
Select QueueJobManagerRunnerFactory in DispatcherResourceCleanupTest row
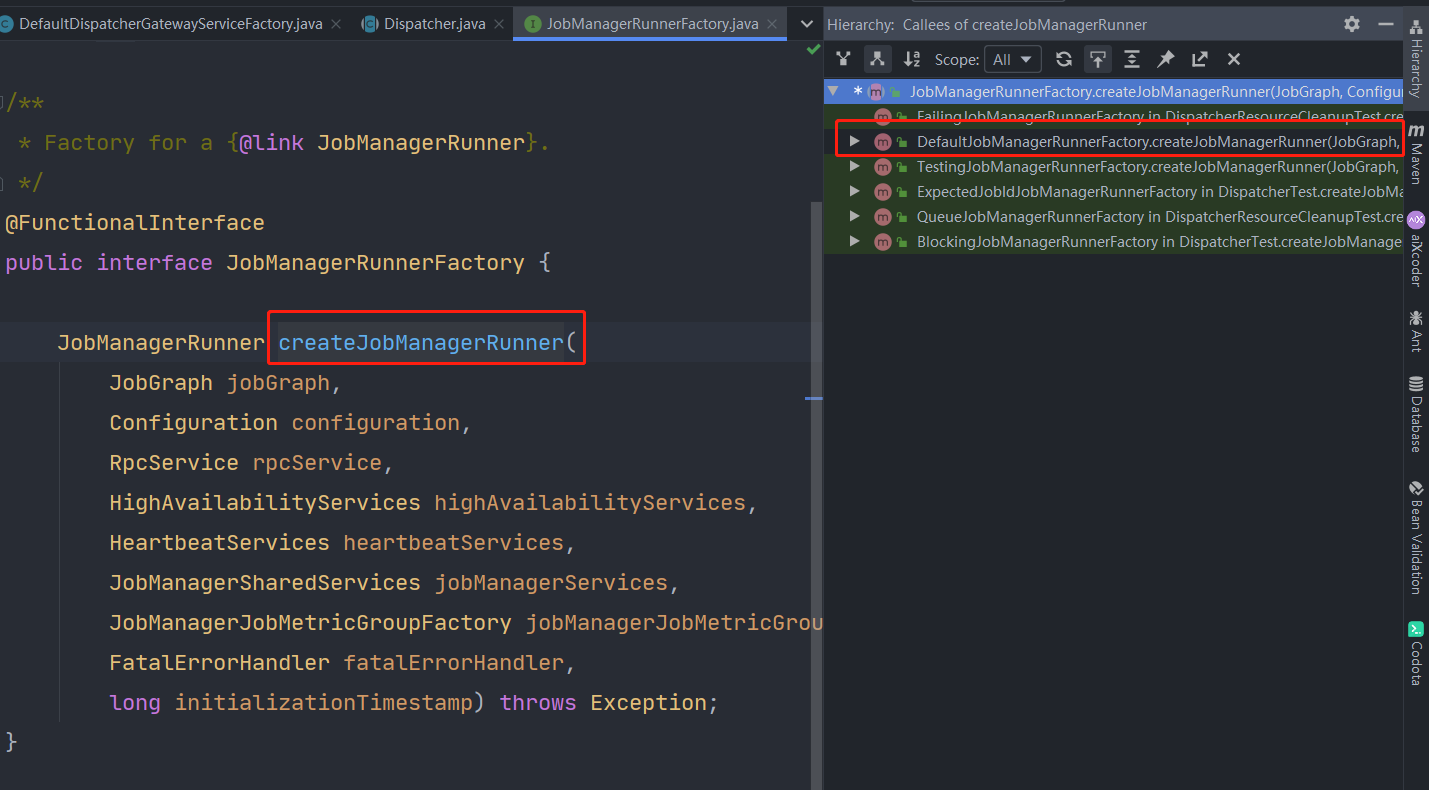pyautogui.click(x=1114, y=216)
